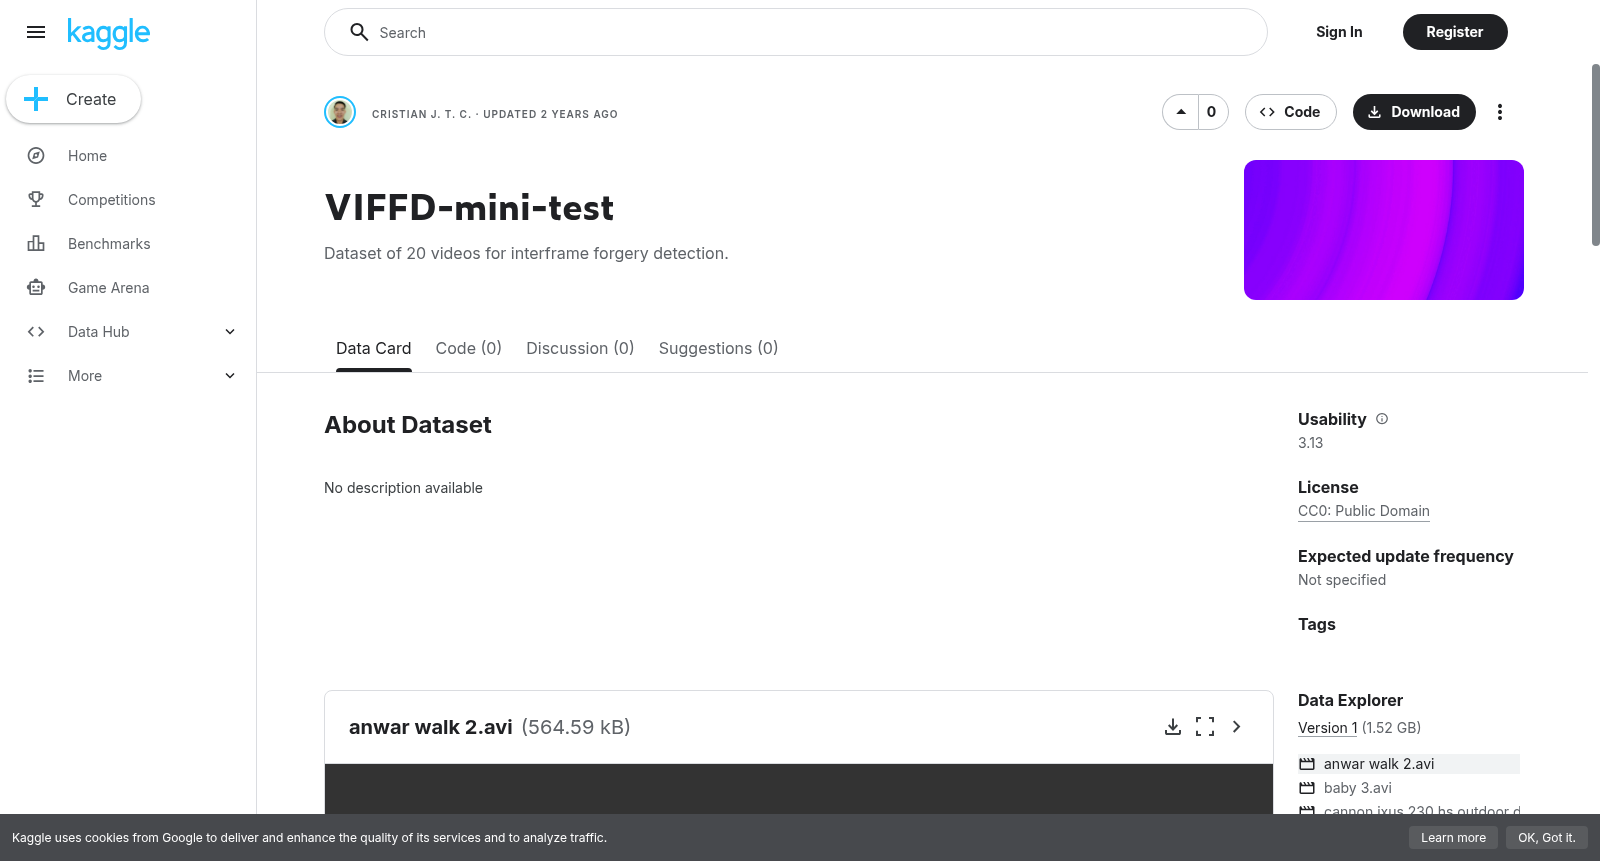Focus the Search input field
Screen dimensions: 1600x861
[x=796, y=32]
